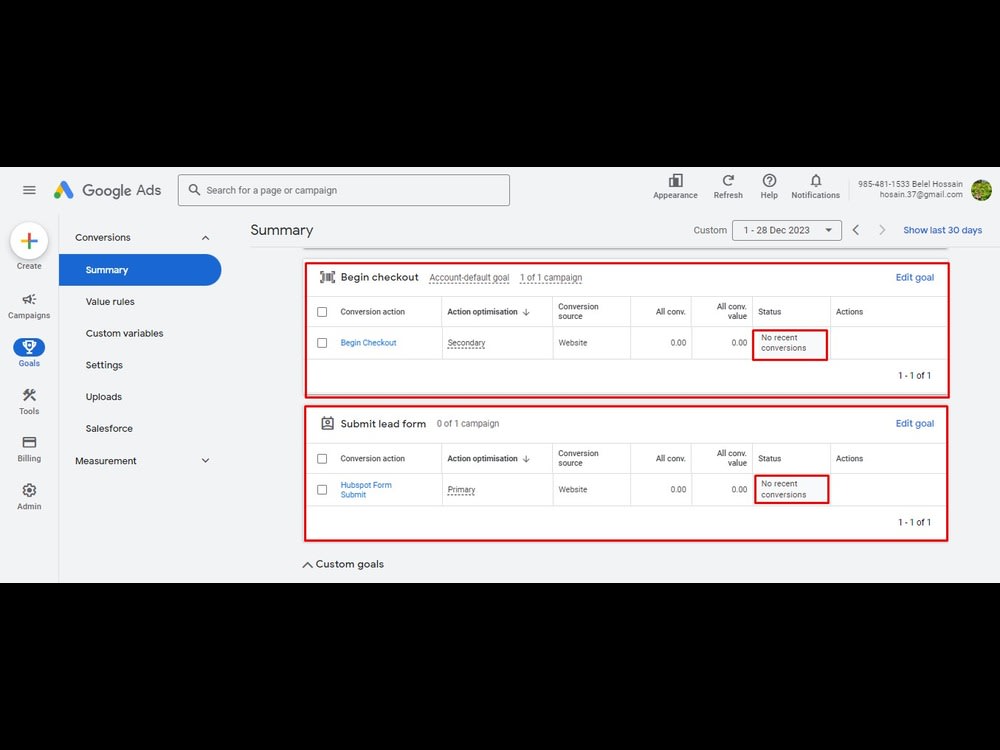
Task: Open the navigation hamburger menu
Action: 29,190
